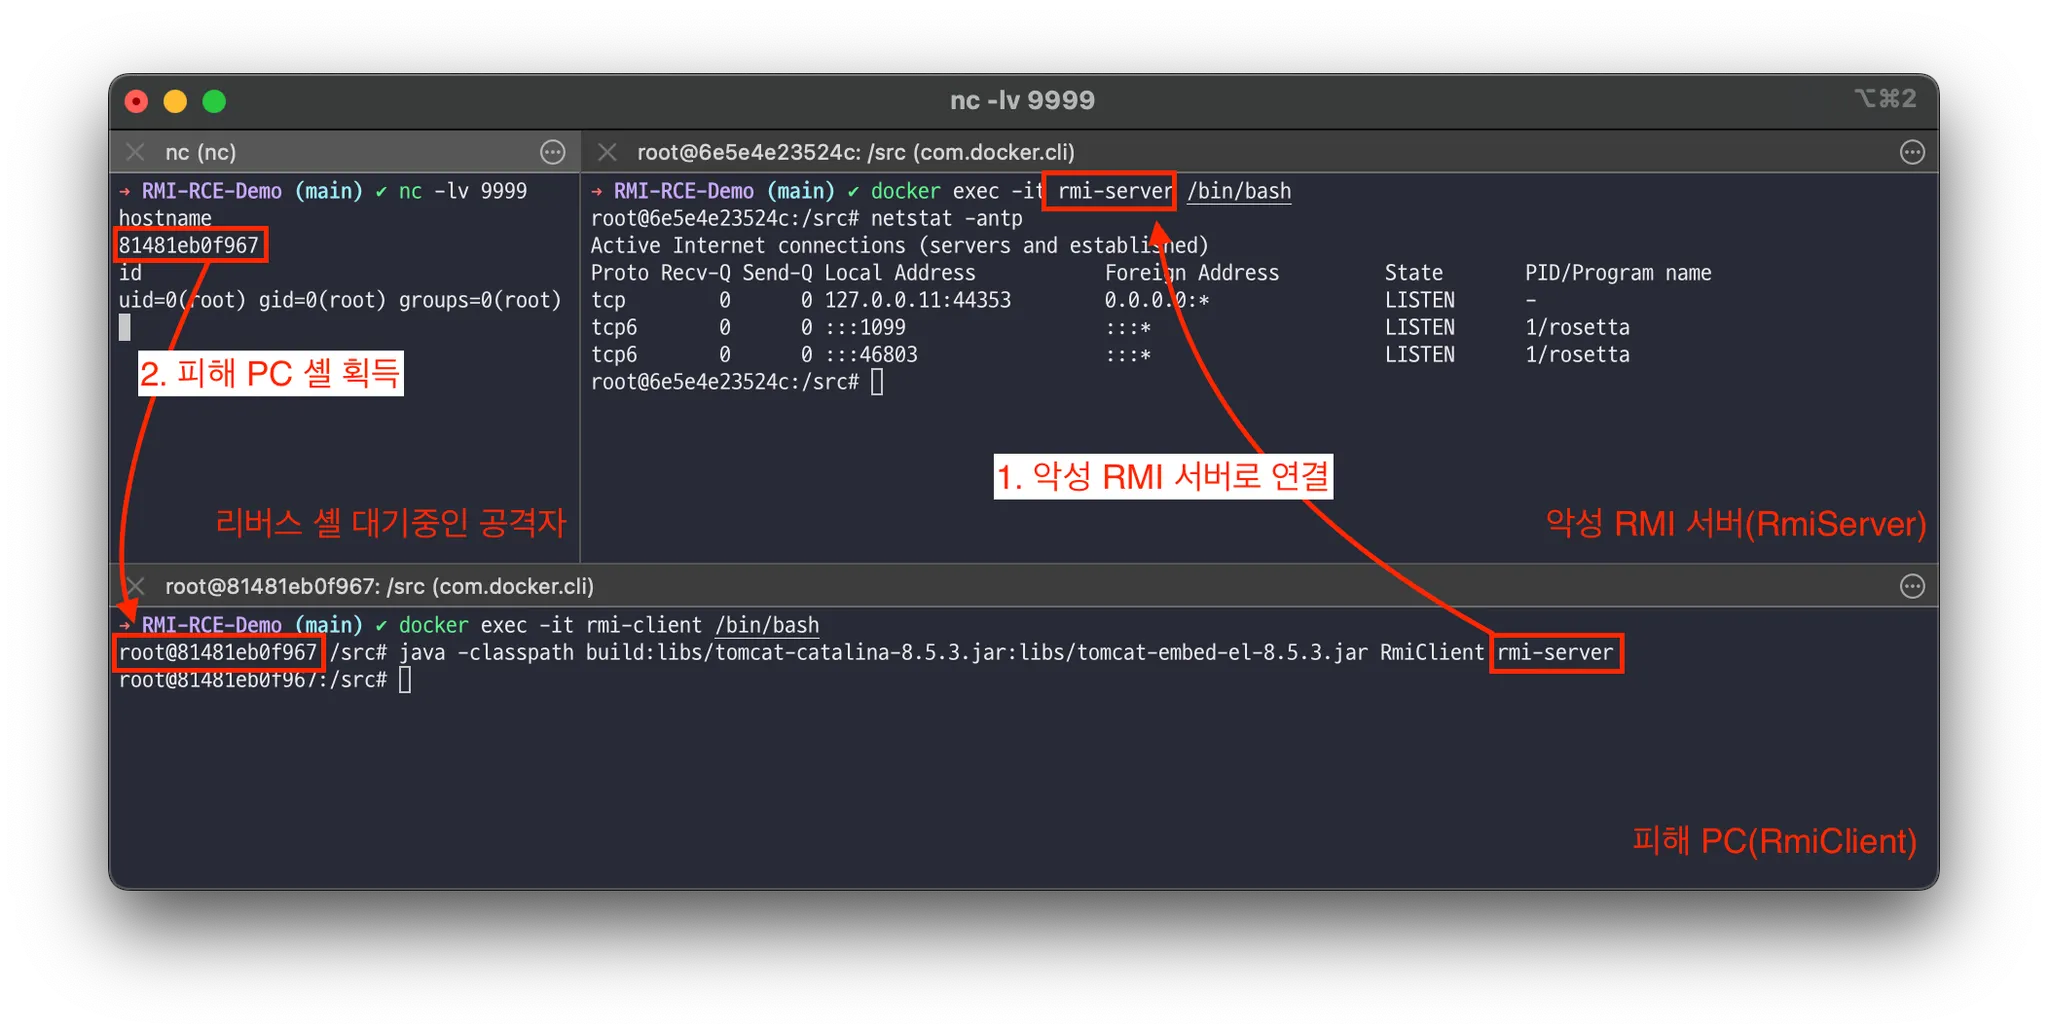Click the rmi-client container name
This screenshot has width=2048, height=1034.
644,625
